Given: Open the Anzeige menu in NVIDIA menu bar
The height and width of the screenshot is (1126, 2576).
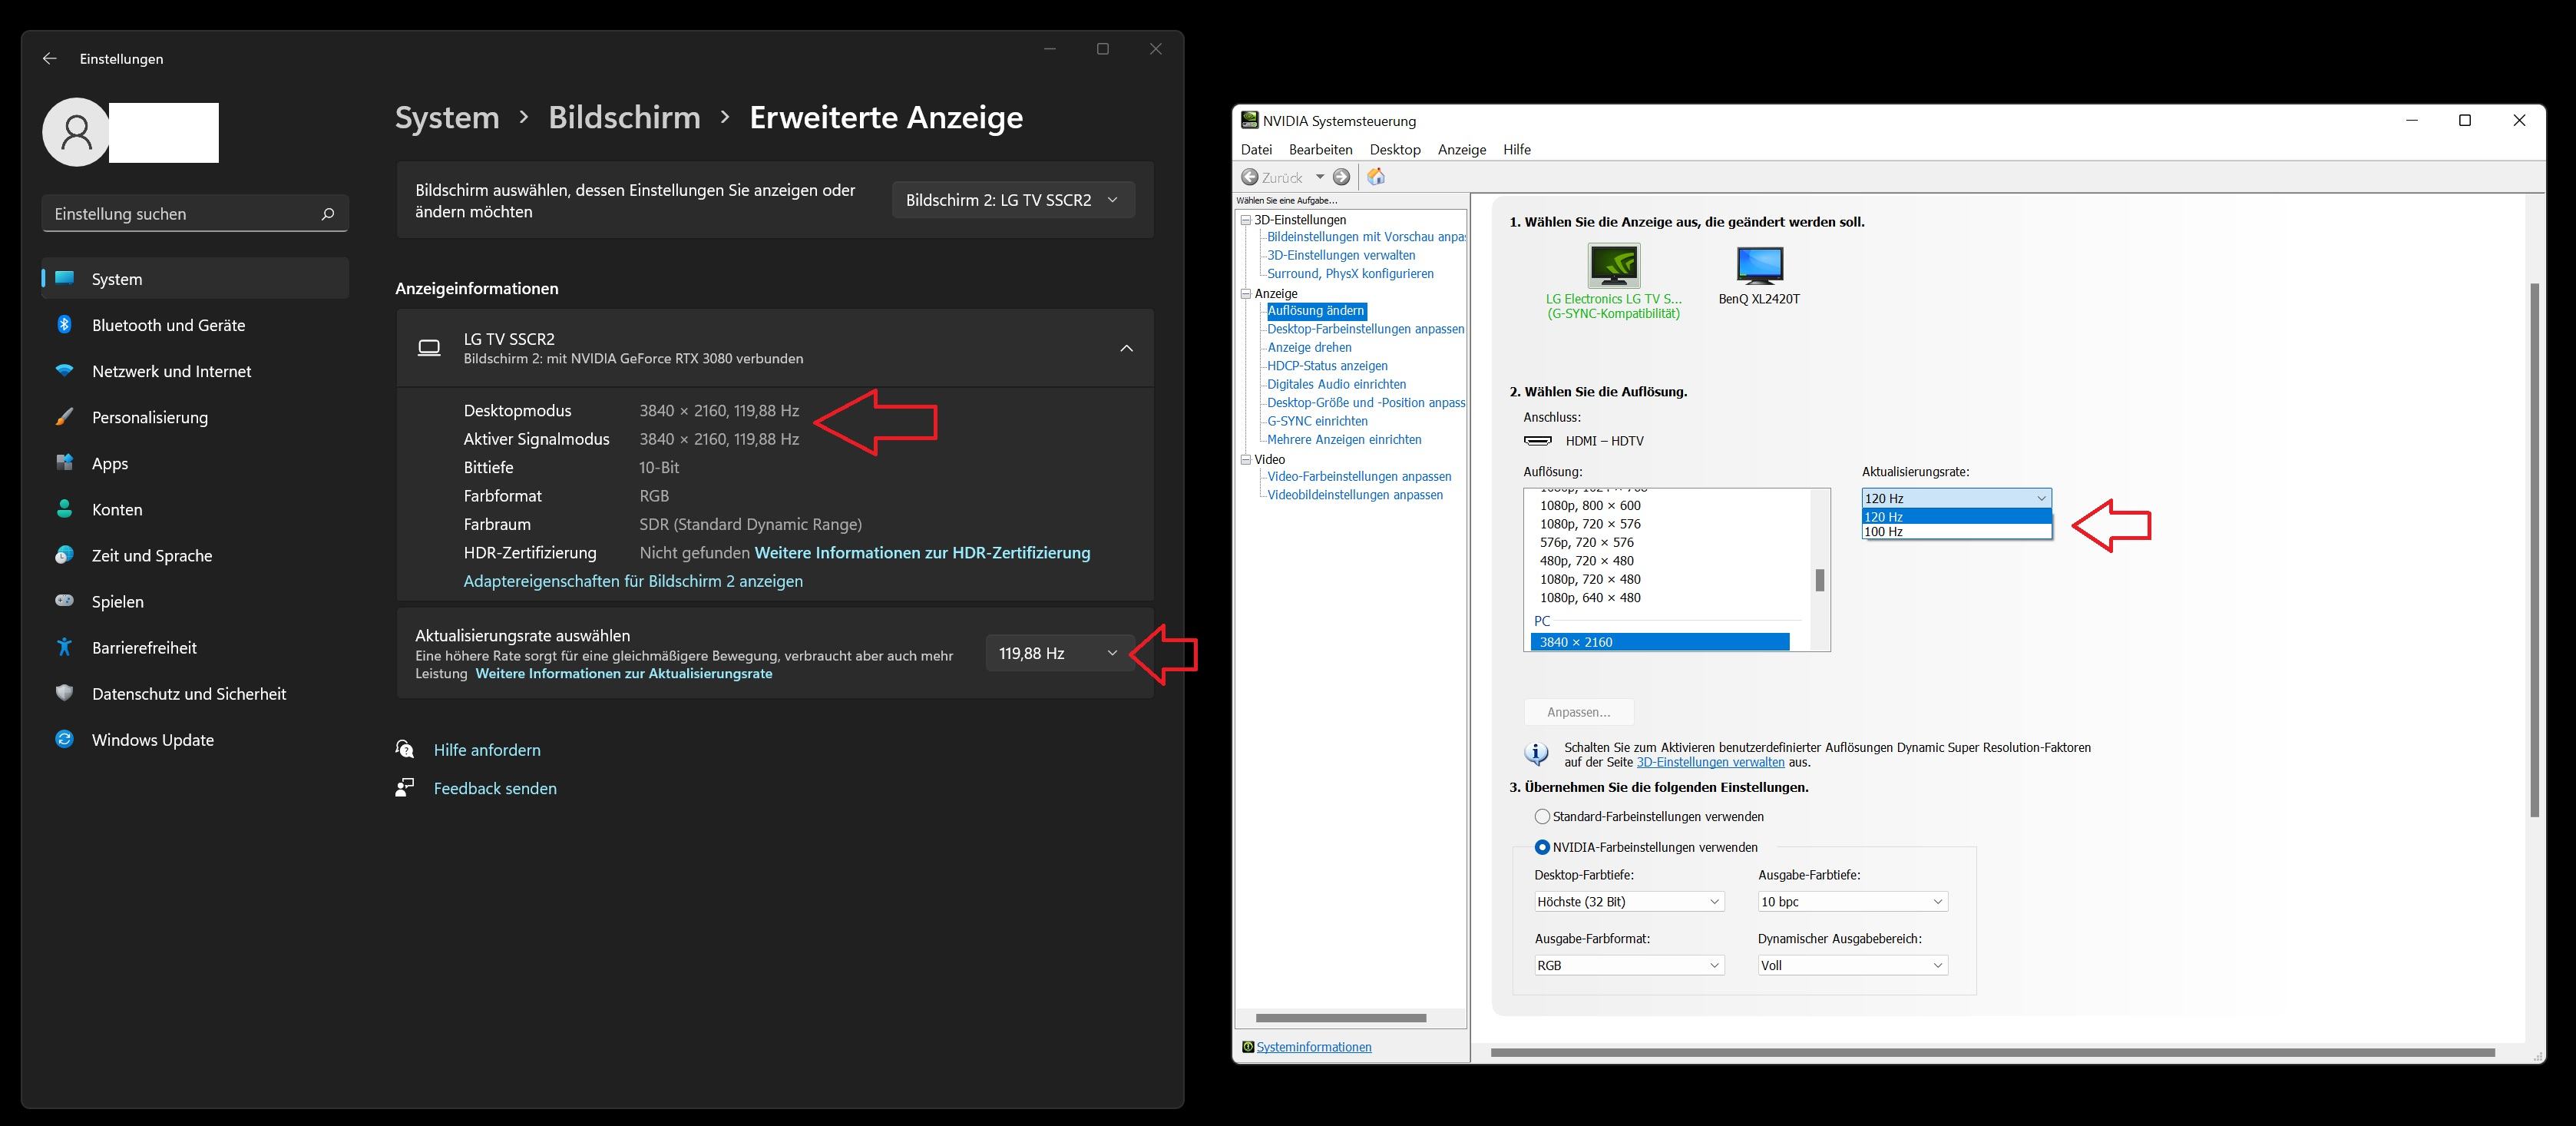Looking at the screenshot, I should tap(1462, 150).
